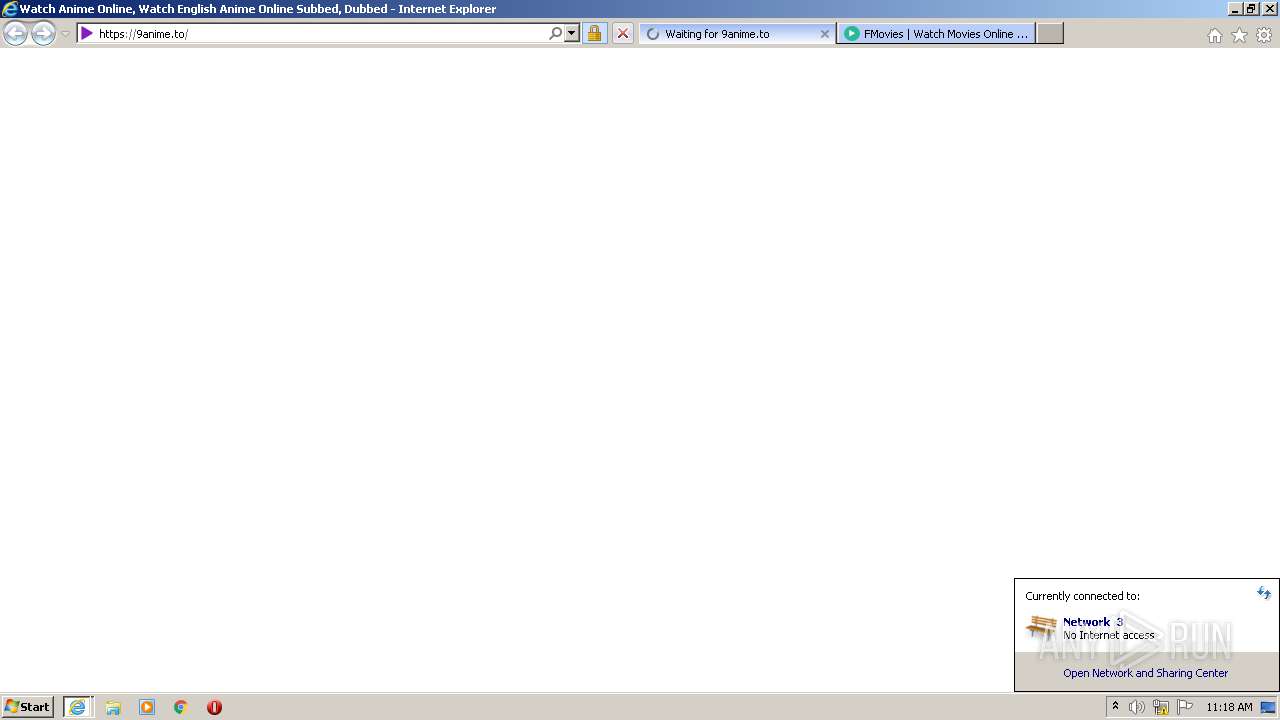
Task: Switch to the FMovies Watch Movies Online tab
Action: pyautogui.click(x=936, y=34)
